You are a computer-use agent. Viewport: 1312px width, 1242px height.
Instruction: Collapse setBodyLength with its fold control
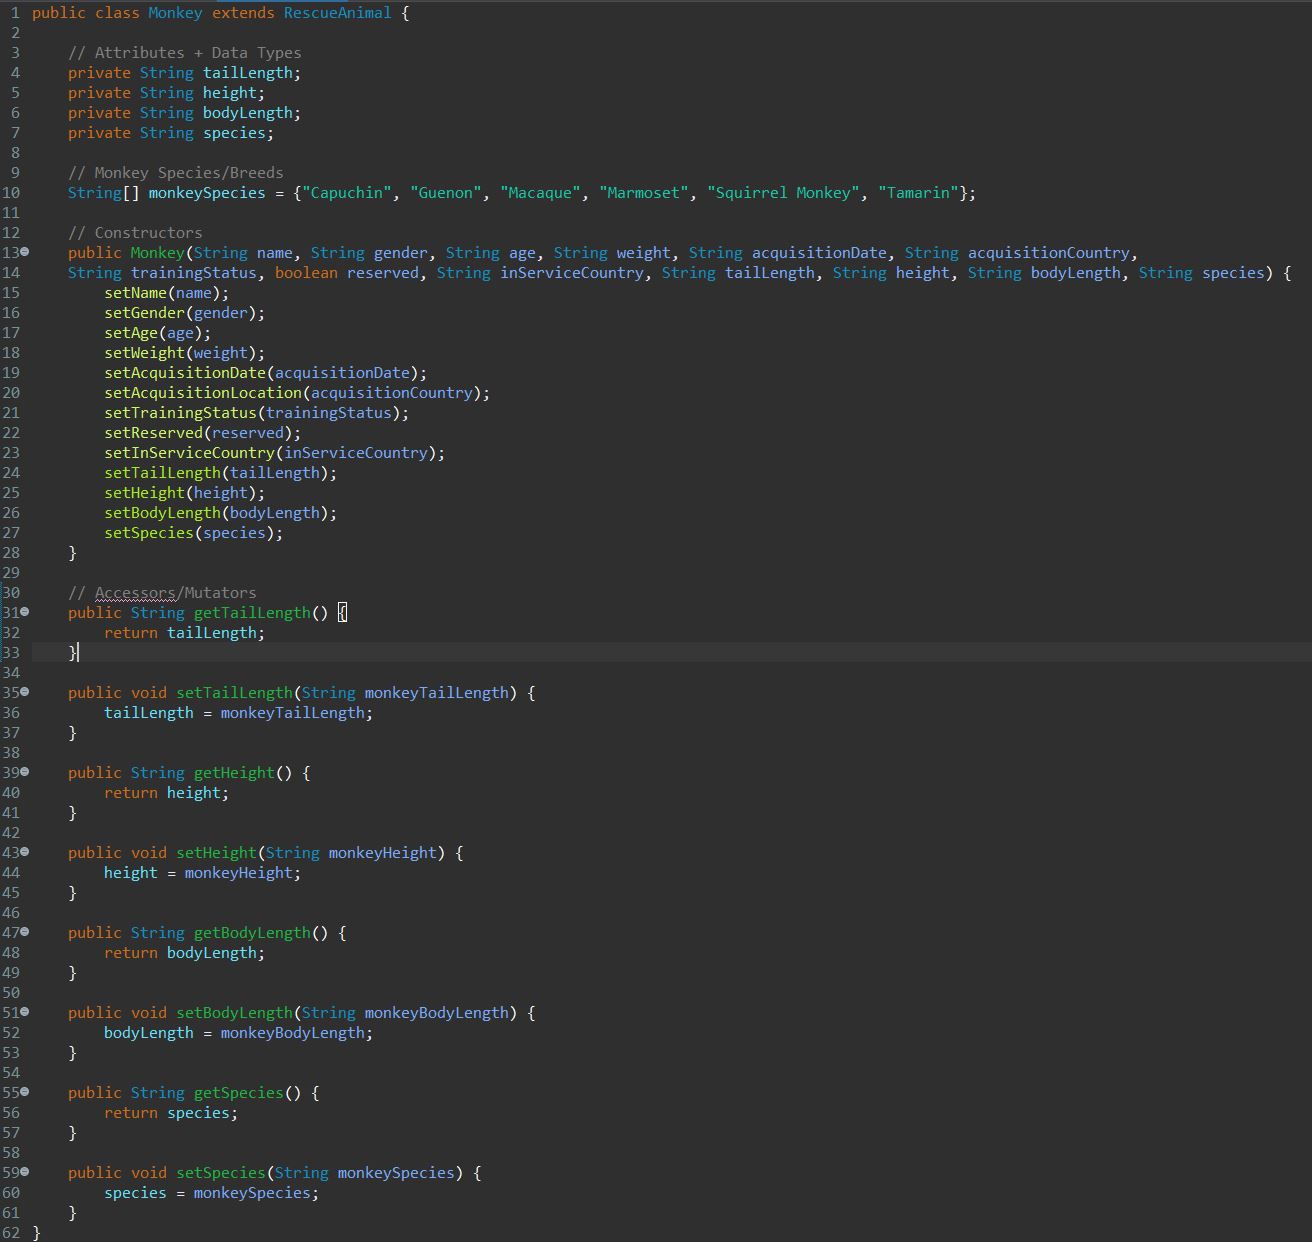25,1012
